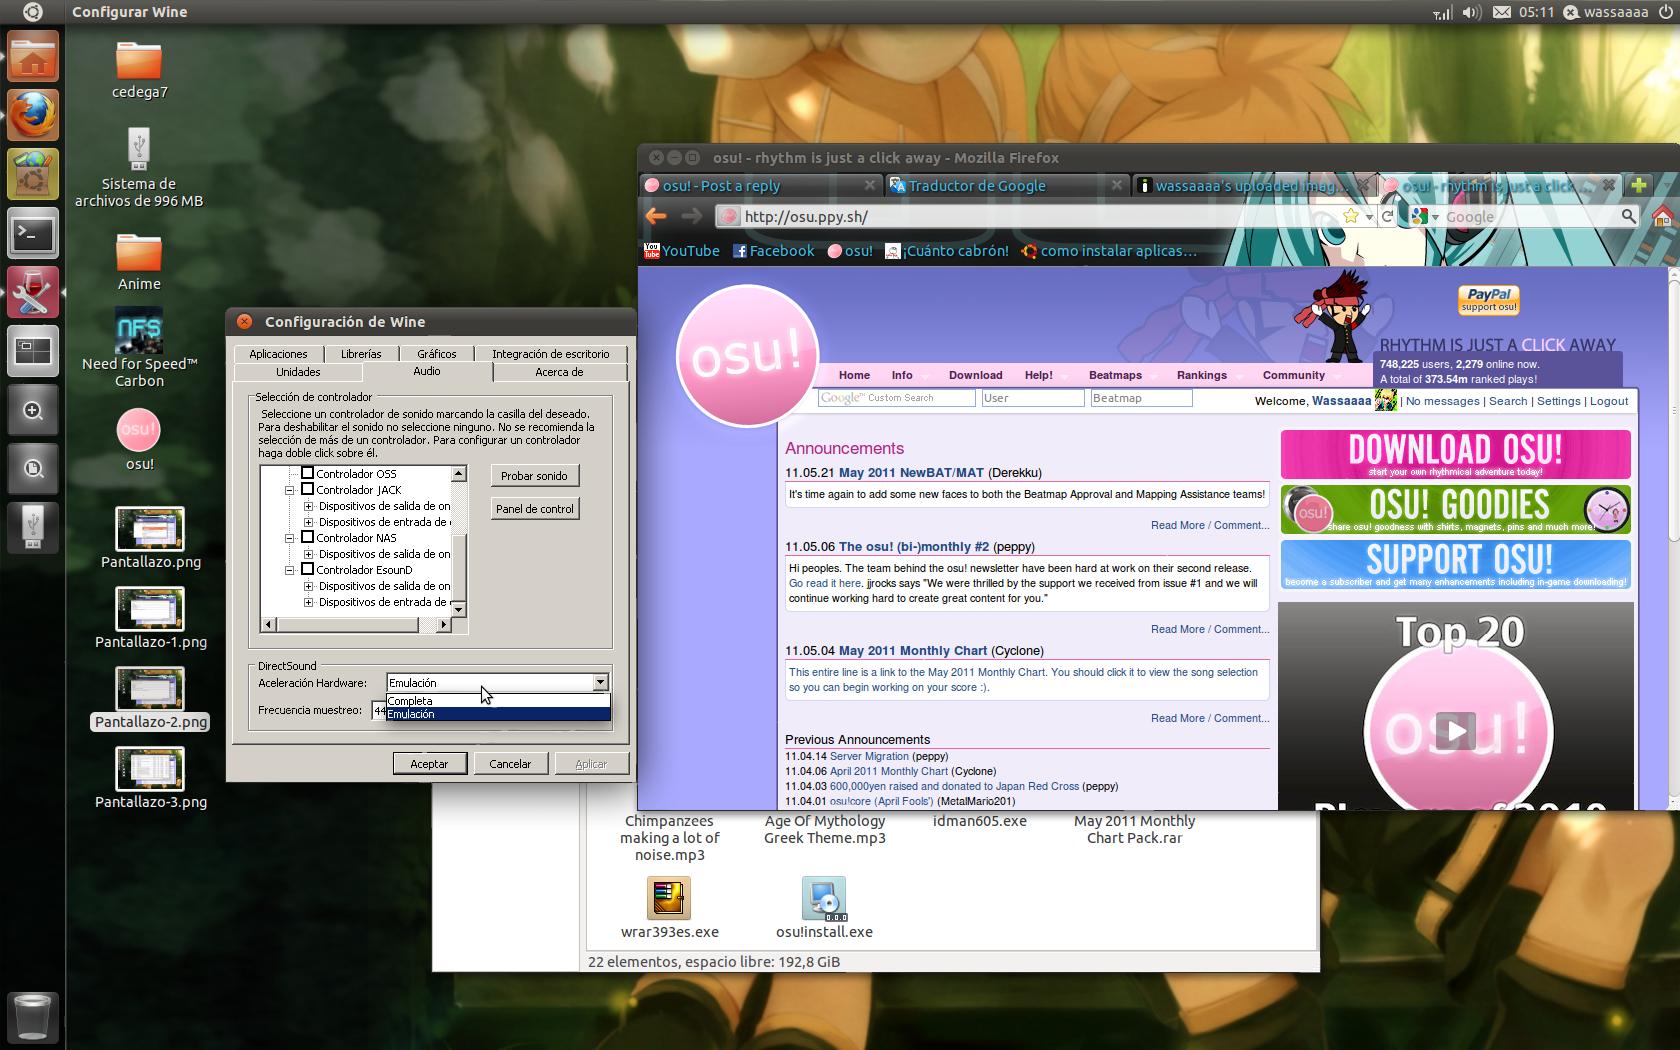
Task: Collapse the Controlador NAS tree node
Action: (x=290, y=538)
